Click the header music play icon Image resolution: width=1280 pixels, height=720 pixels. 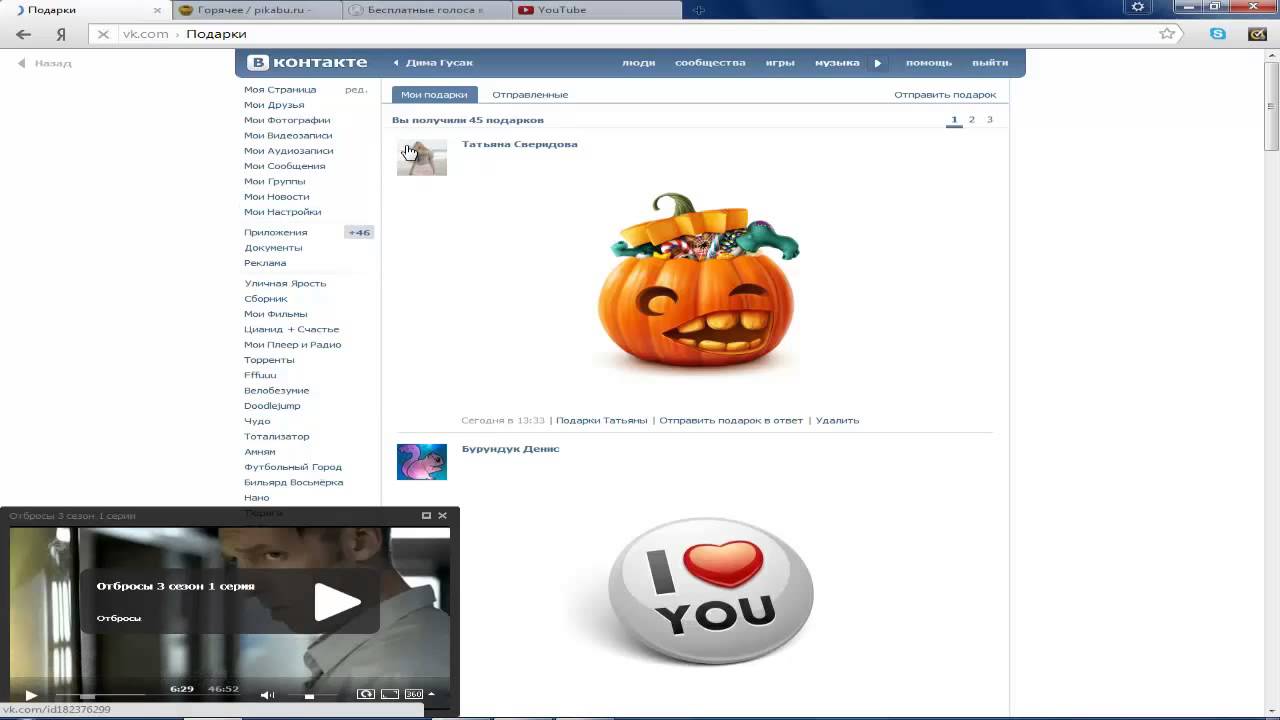(x=878, y=63)
